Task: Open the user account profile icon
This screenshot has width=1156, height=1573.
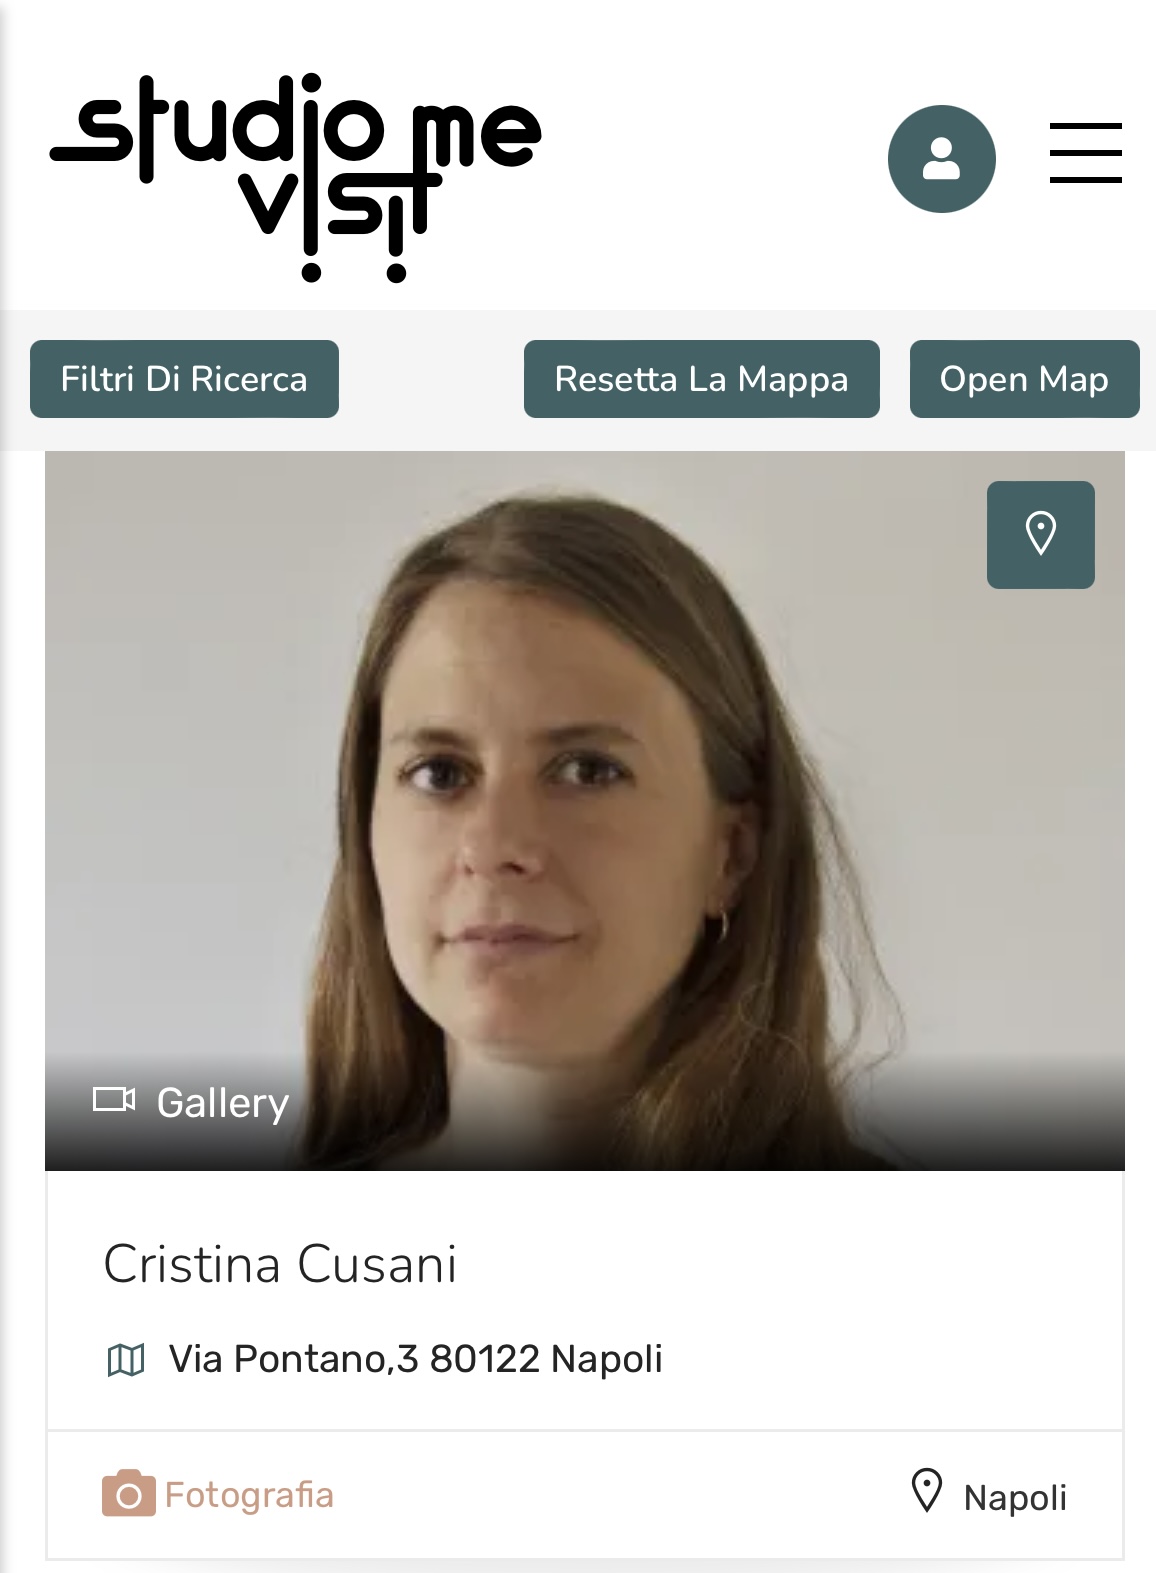Action: click(x=941, y=158)
